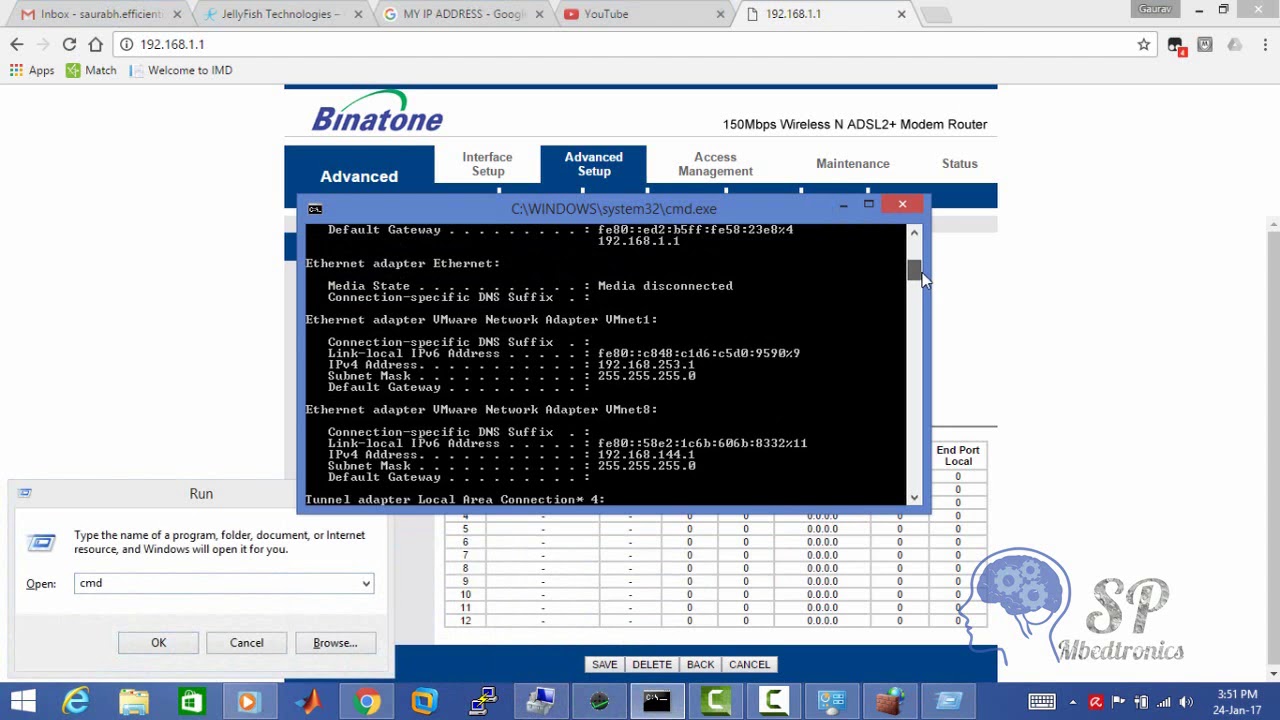
Task: Reload the router page in Chrome
Action: (x=69, y=44)
